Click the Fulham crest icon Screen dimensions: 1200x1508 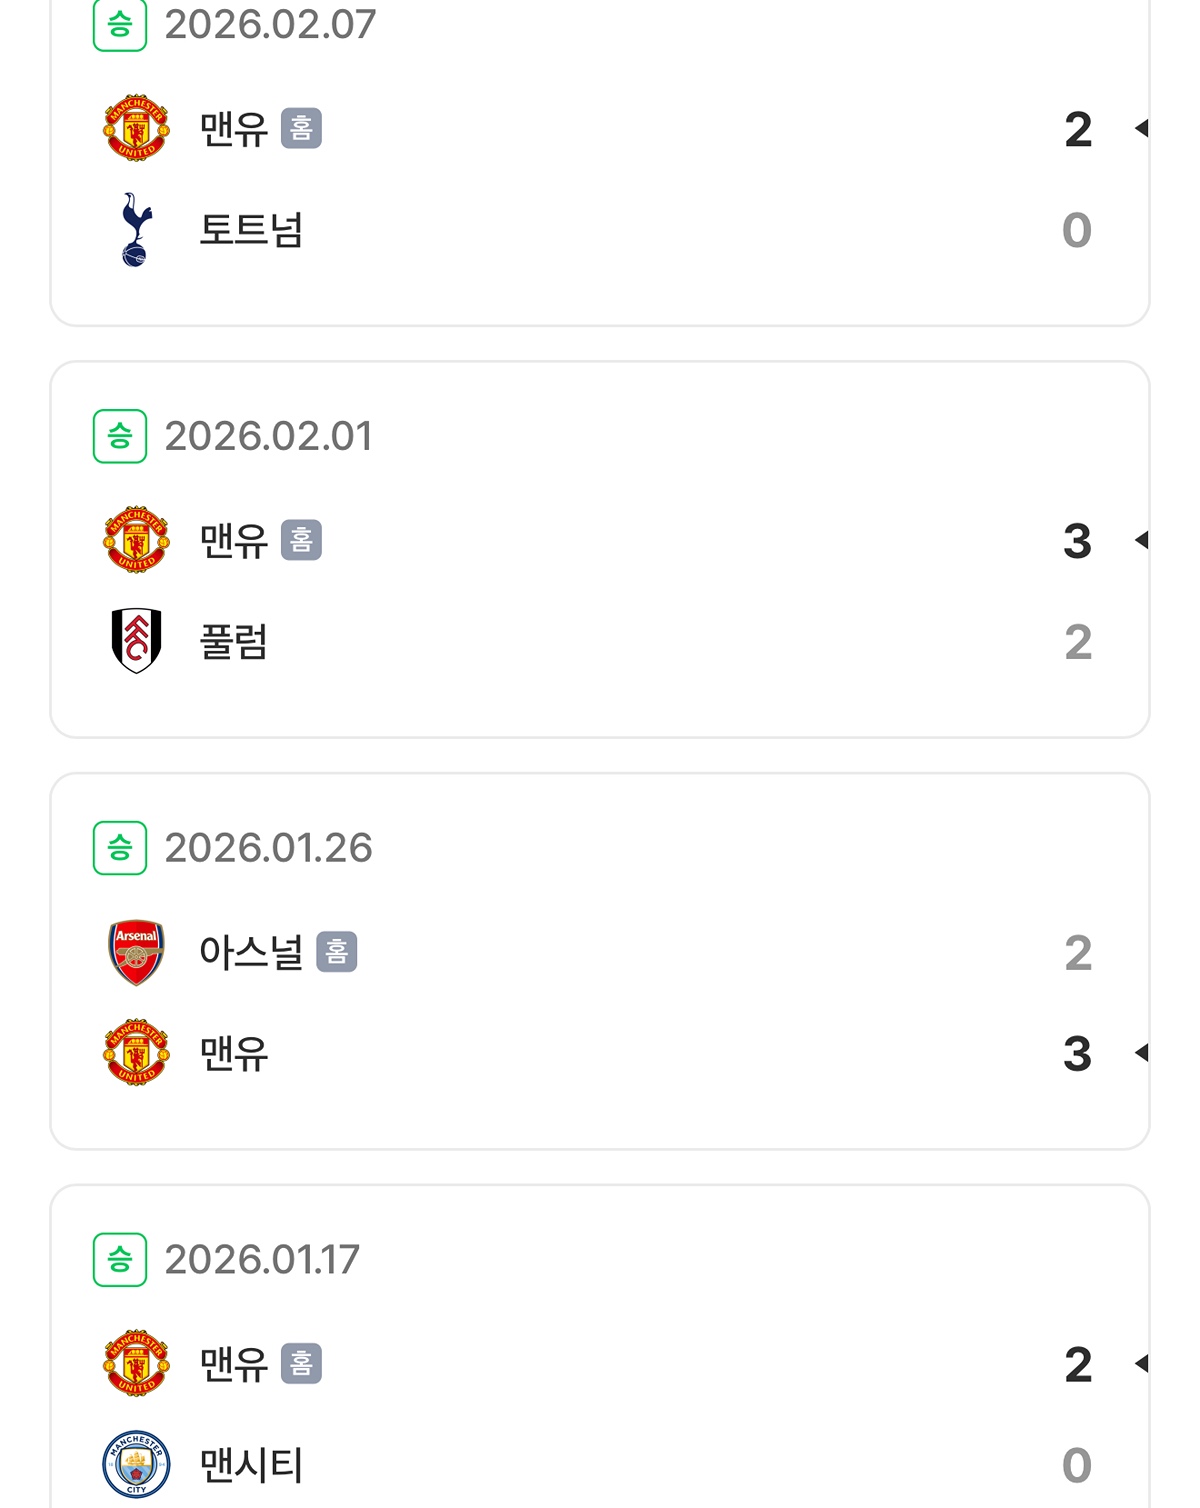136,641
